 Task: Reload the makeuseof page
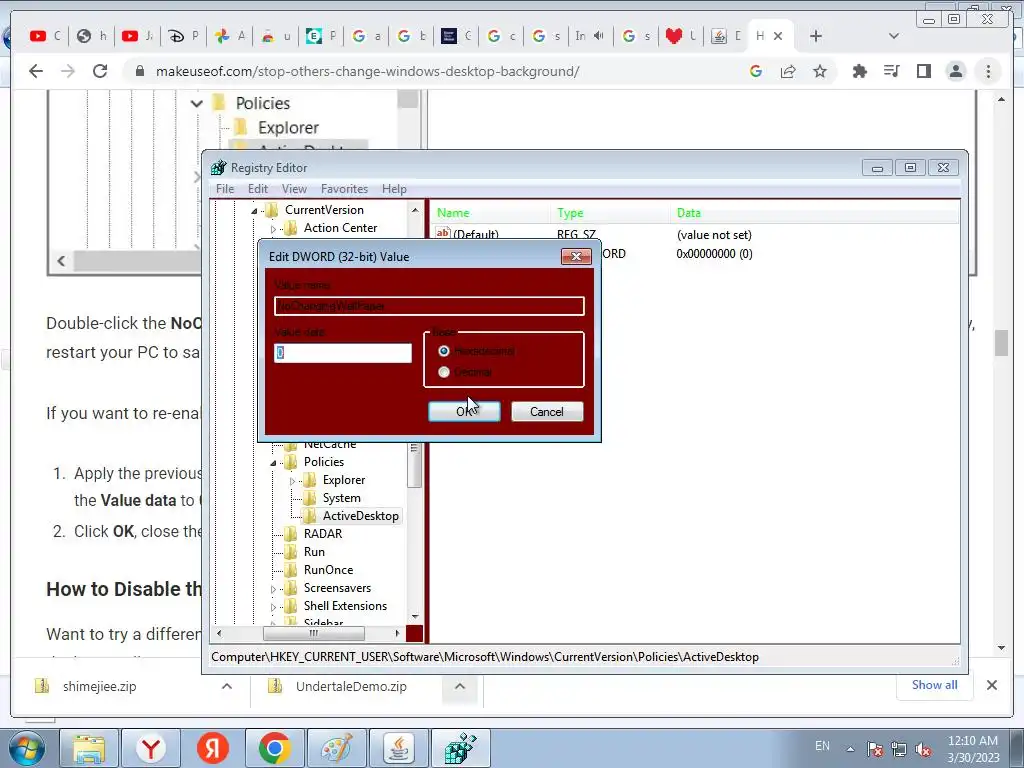pyautogui.click(x=100, y=71)
